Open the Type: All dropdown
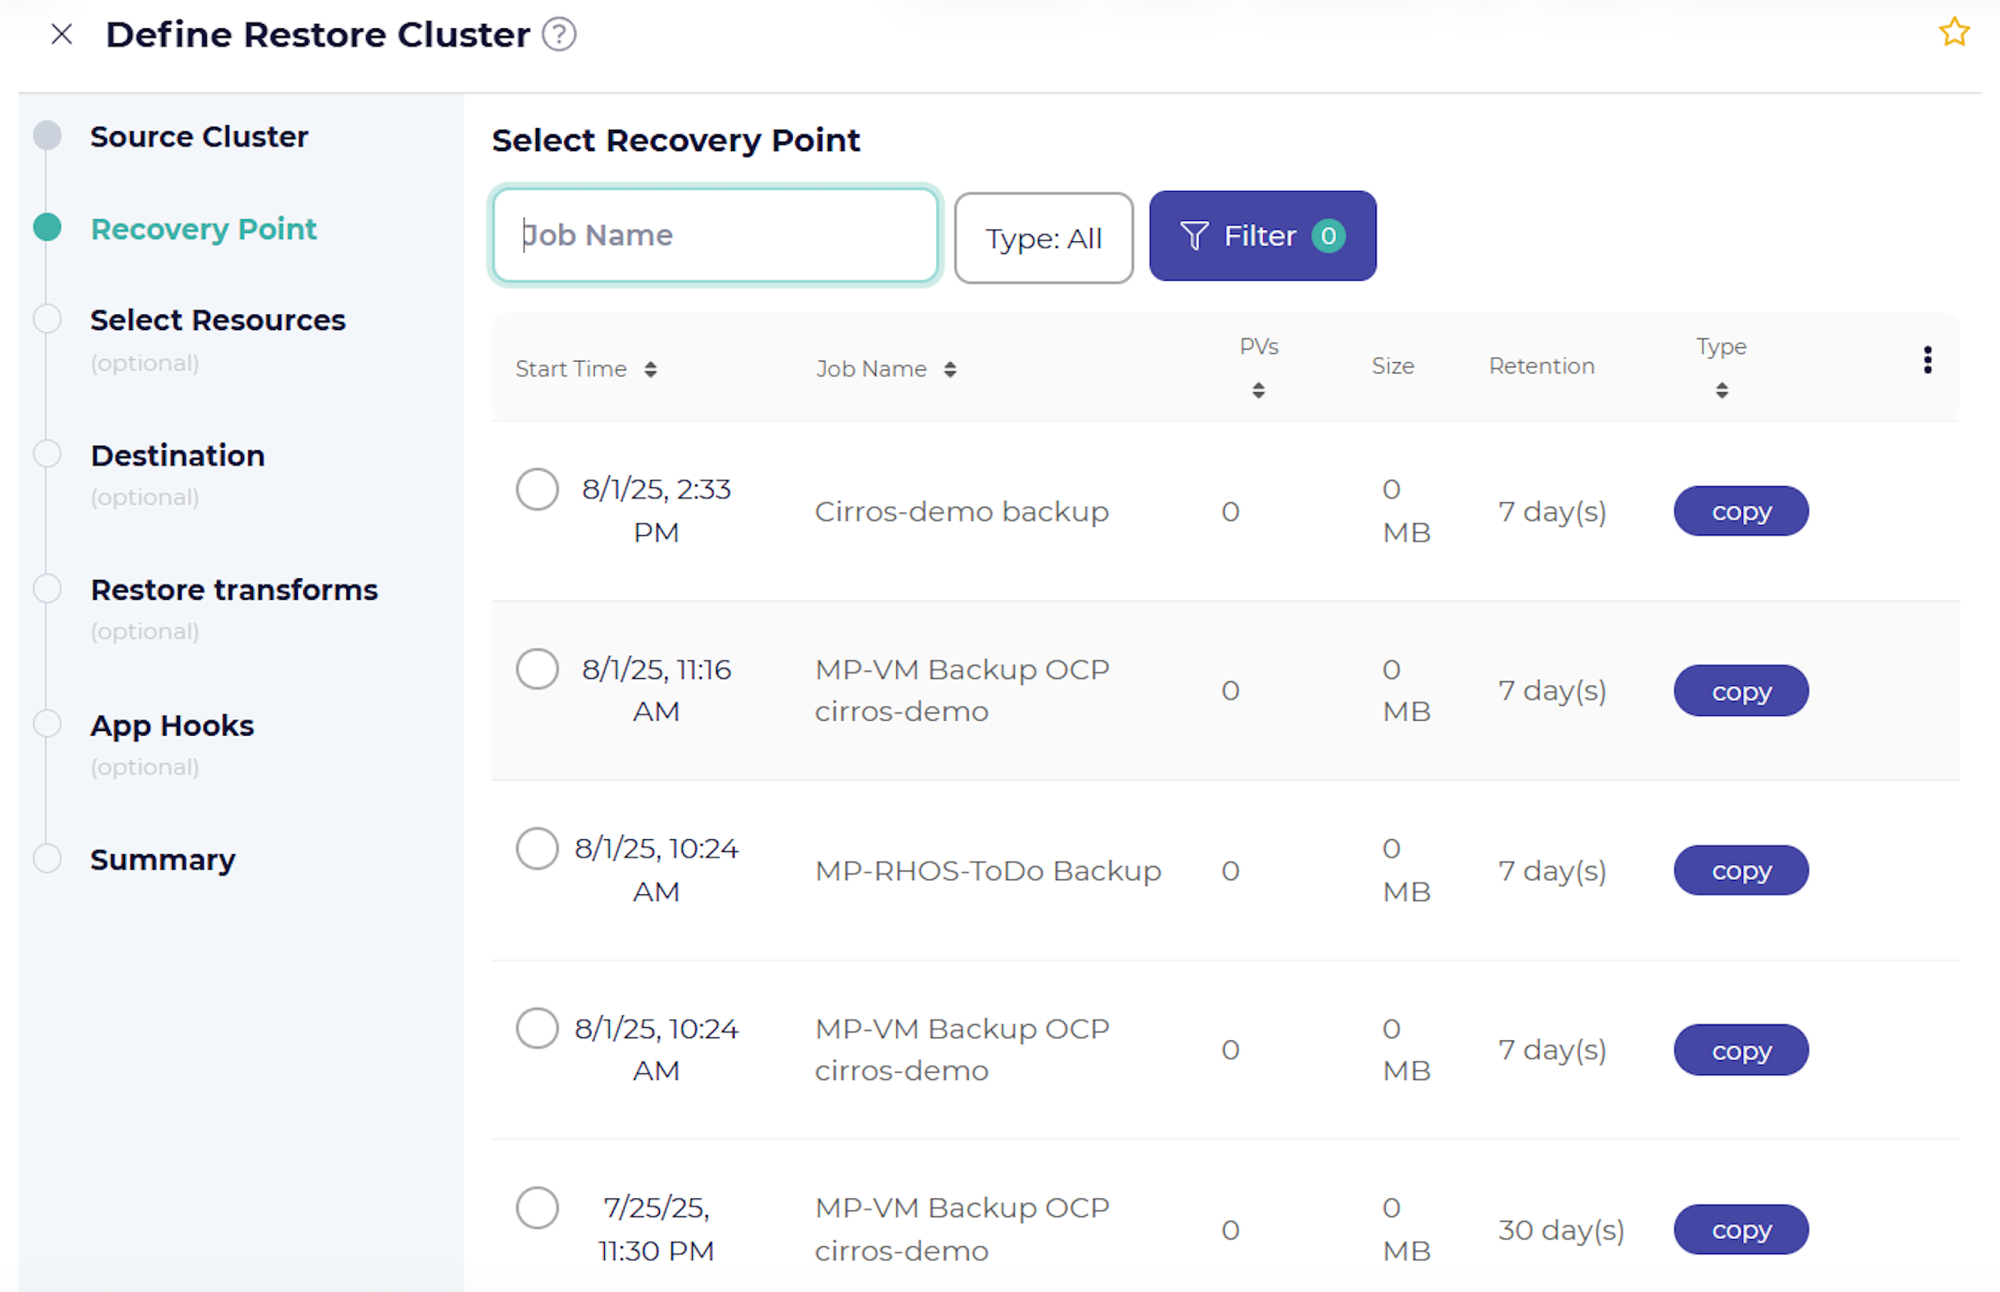Viewport: 2000px width, 1292px height. (x=1043, y=238)
